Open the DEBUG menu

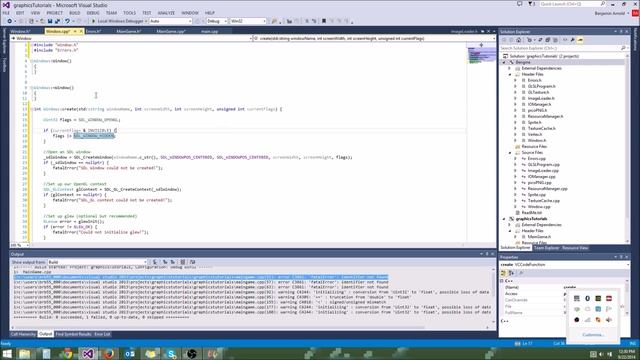point(93,13)
